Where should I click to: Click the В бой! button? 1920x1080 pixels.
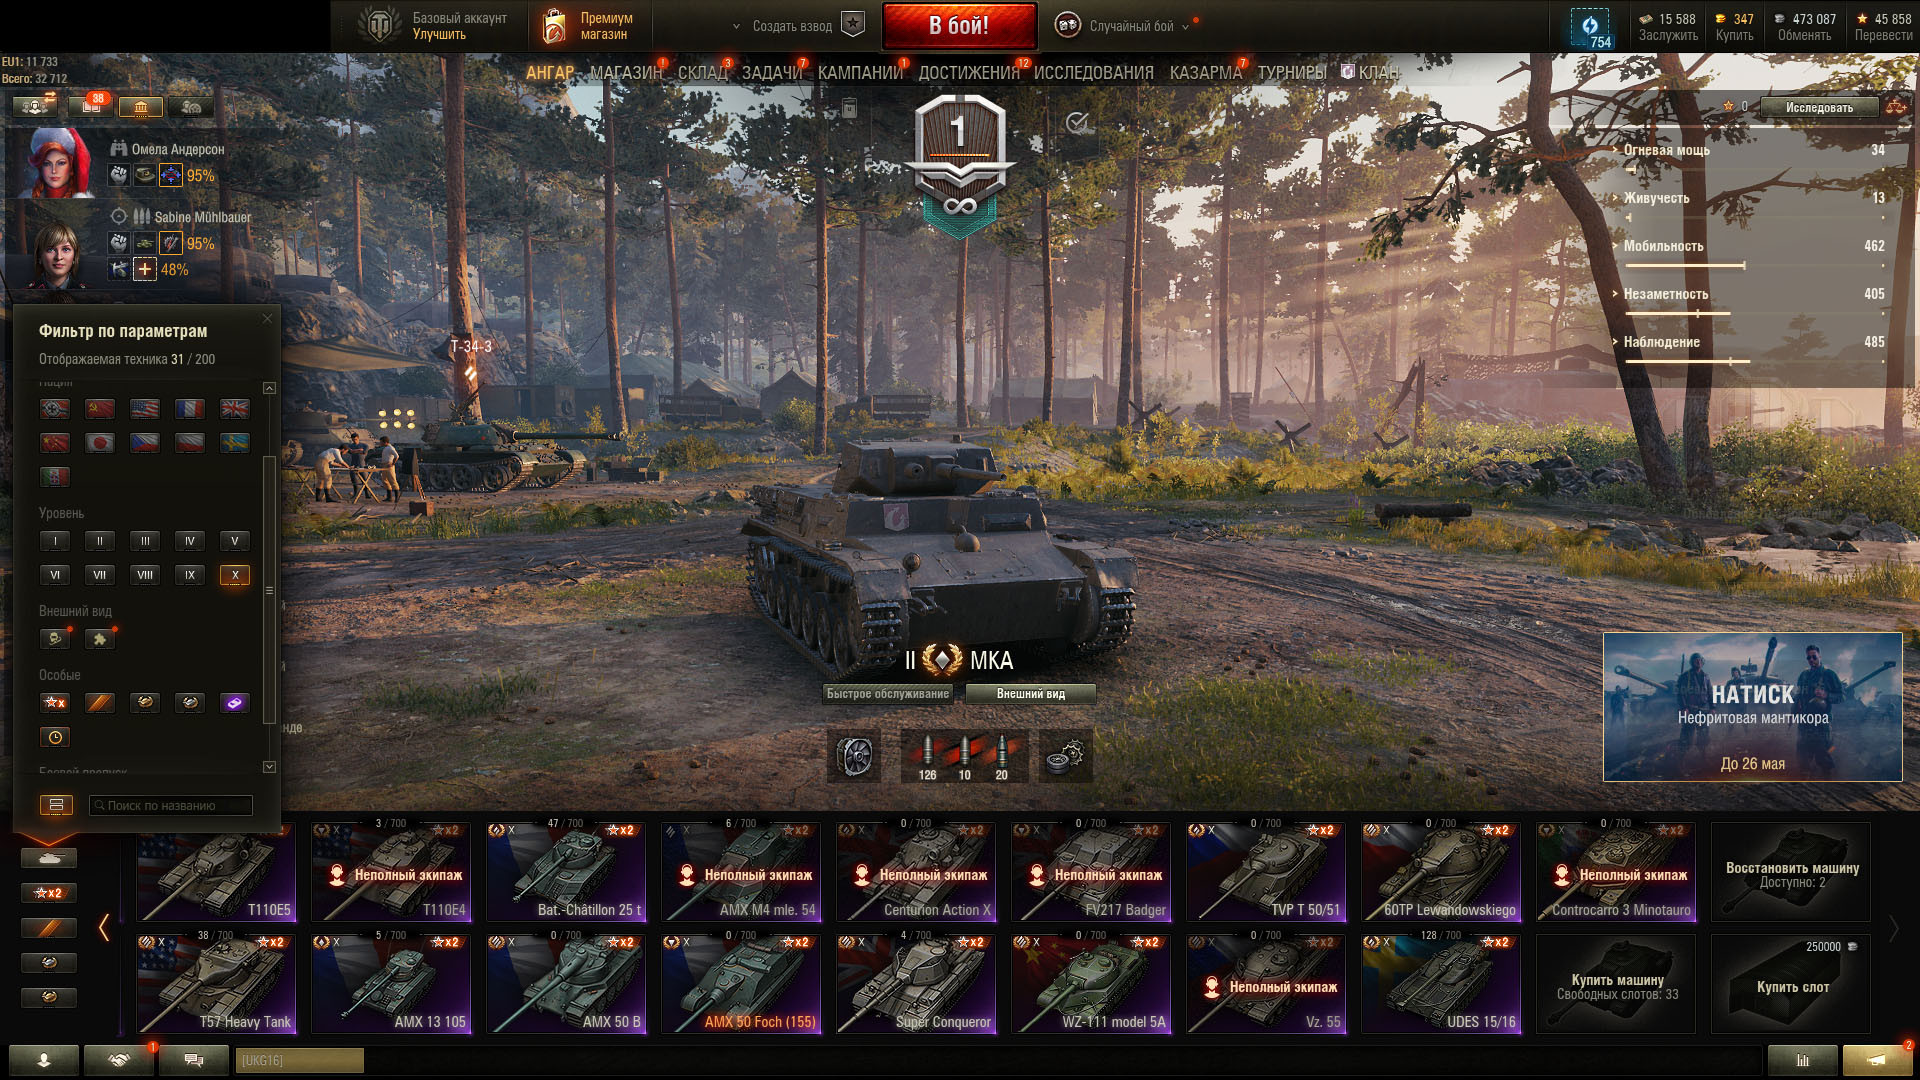coord(959,26)
